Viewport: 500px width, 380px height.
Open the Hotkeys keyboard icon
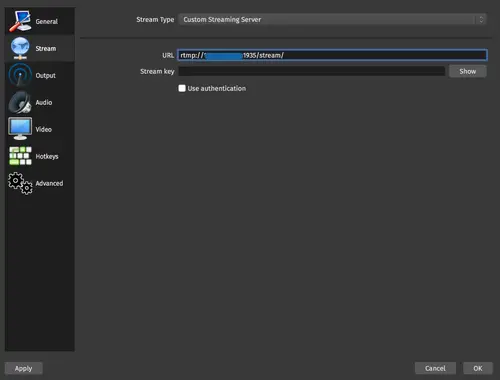tap(20, 156)
